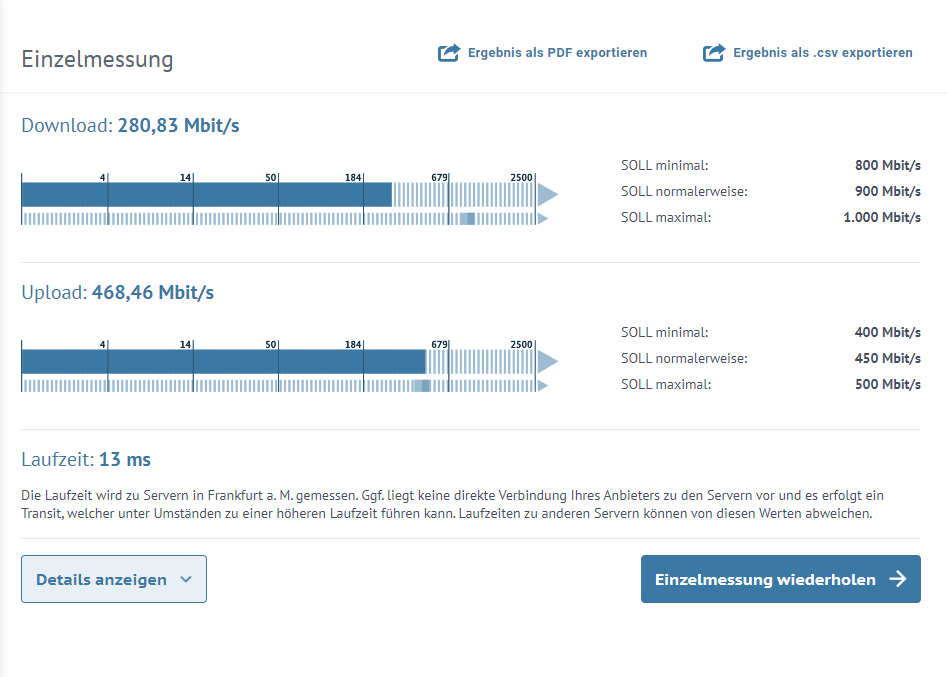Image resolution: width=947 pixels, height=677 pixels.
Task: Open the Details anzeigen section
Action: [102, 579]
